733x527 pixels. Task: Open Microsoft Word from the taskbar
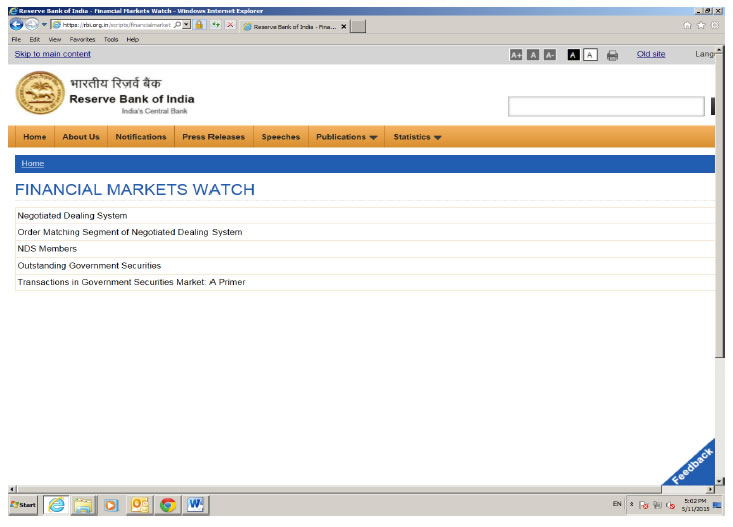point(195,505)
